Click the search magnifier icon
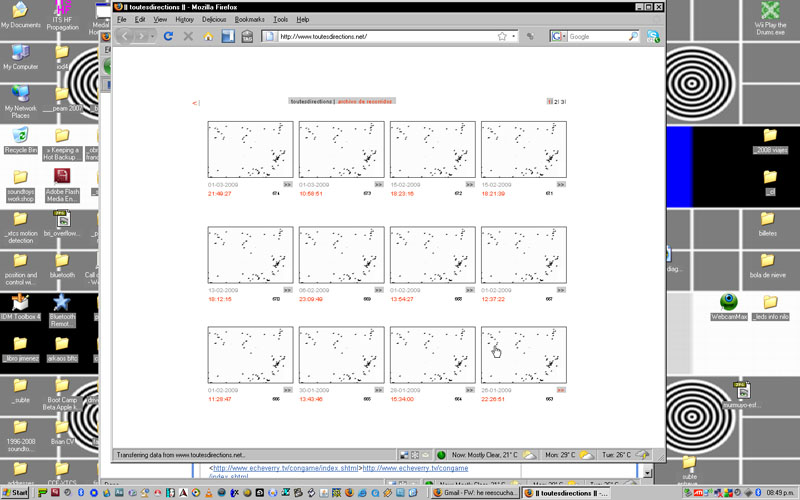This screenshot has height=500, width=800. [x=633, y=37]
